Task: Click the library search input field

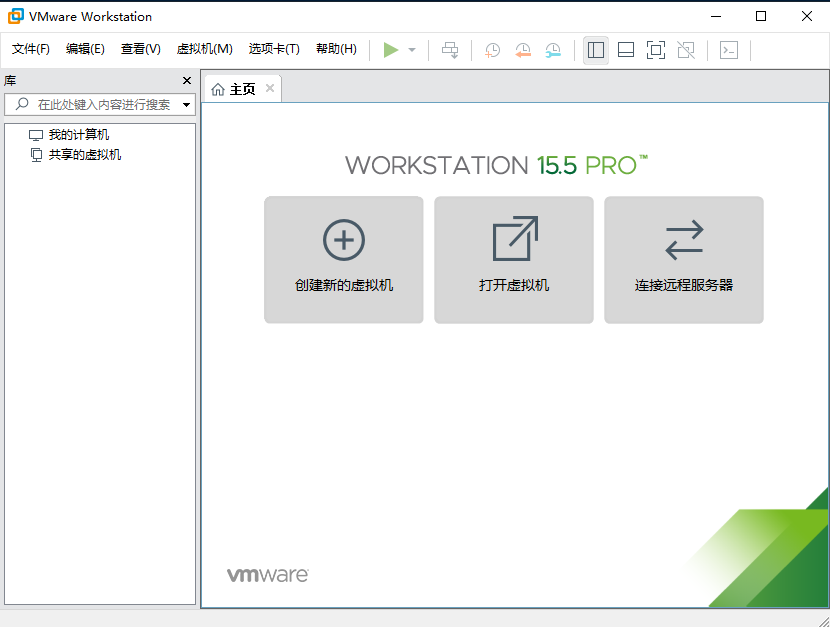Action: (x=100, y=104)
